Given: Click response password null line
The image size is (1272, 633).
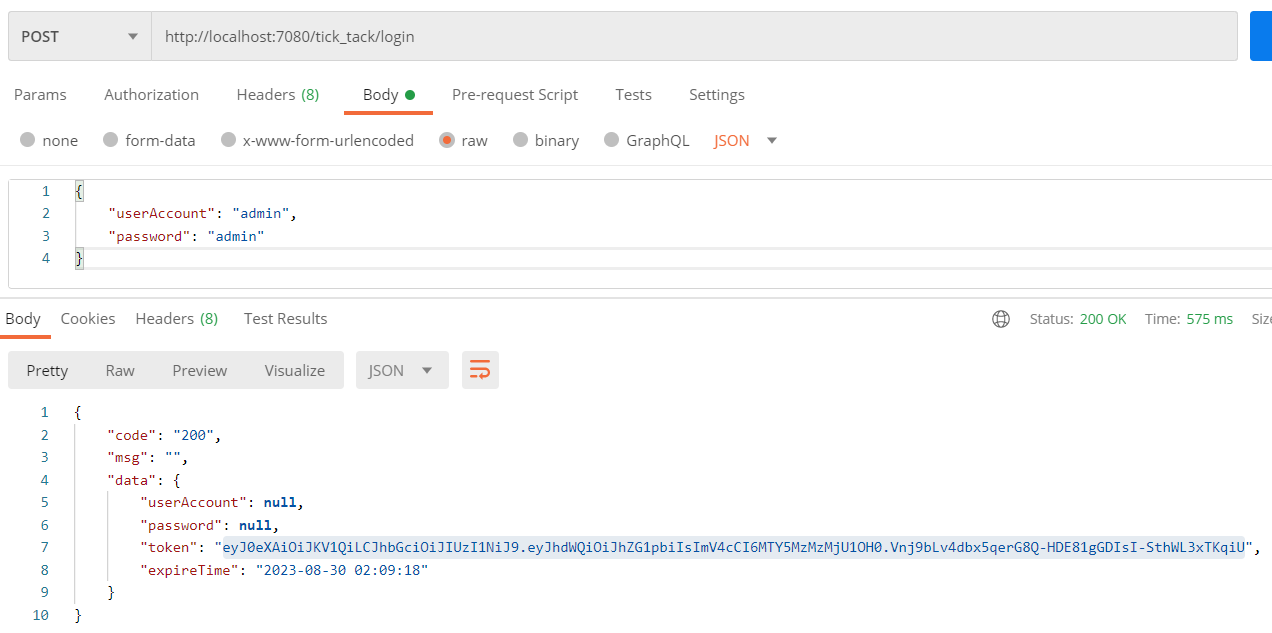Looking at the screenshot, I should [209, 525].
